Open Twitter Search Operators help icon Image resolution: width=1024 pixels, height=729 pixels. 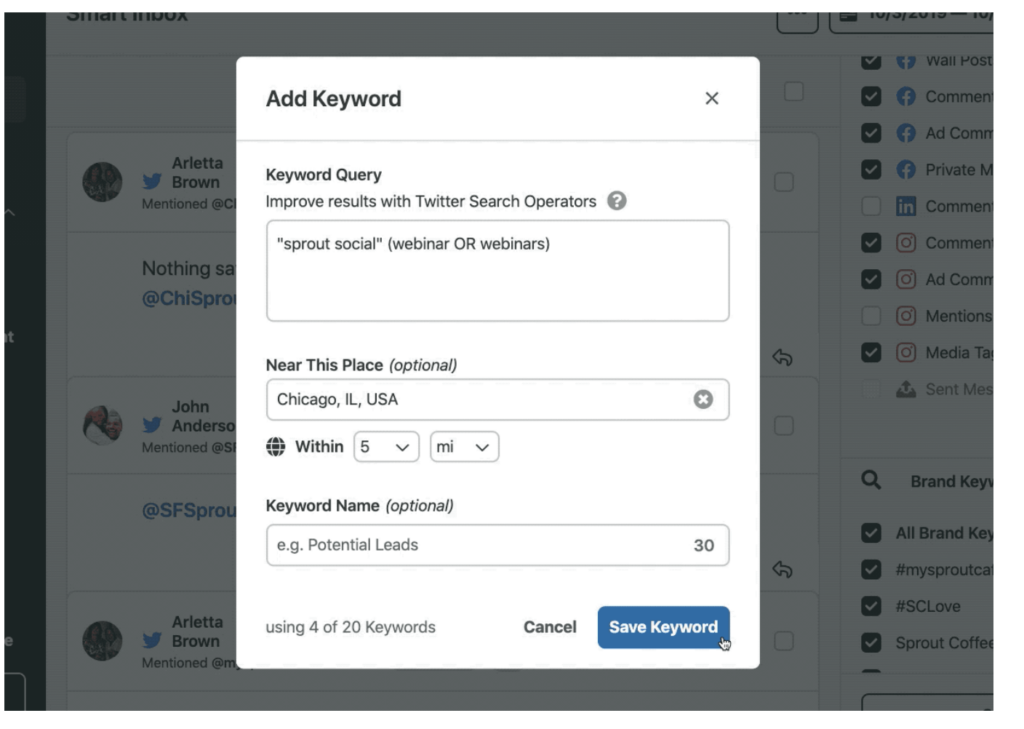pyautogui.click(x=616, y=201)
